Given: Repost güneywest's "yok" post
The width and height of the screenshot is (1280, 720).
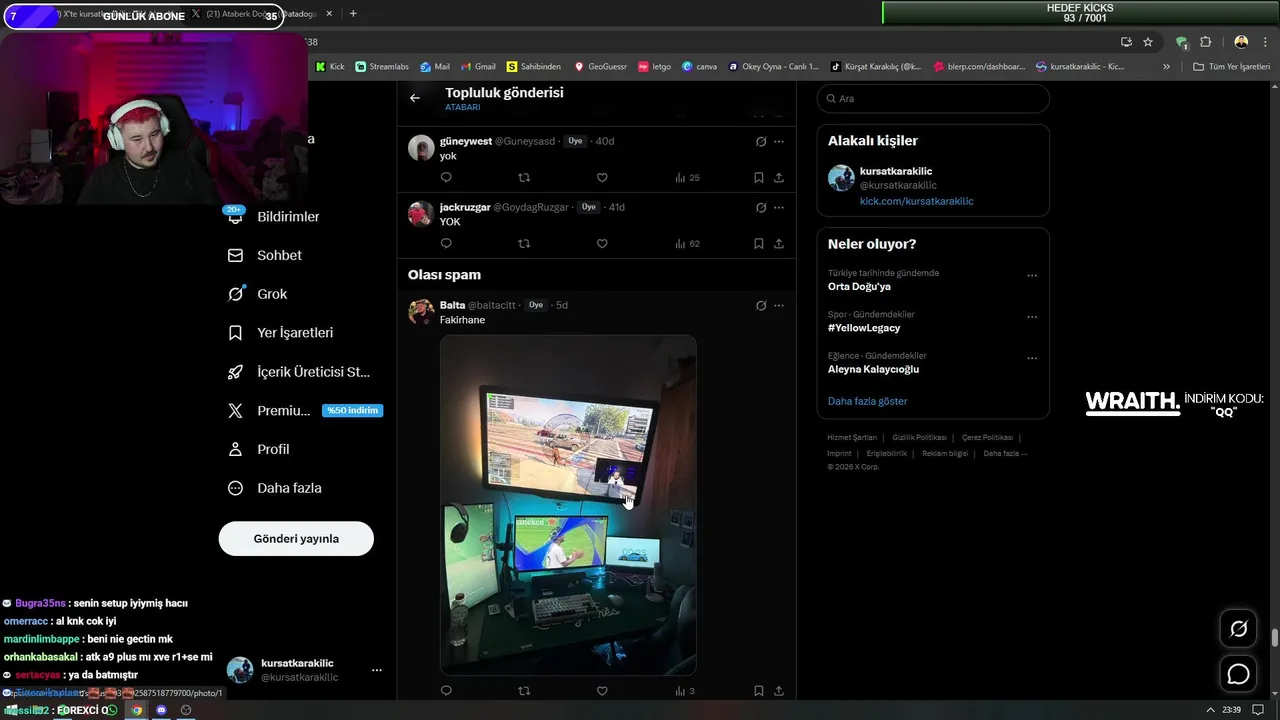Looking at the screenshot, I should point(524,177).
